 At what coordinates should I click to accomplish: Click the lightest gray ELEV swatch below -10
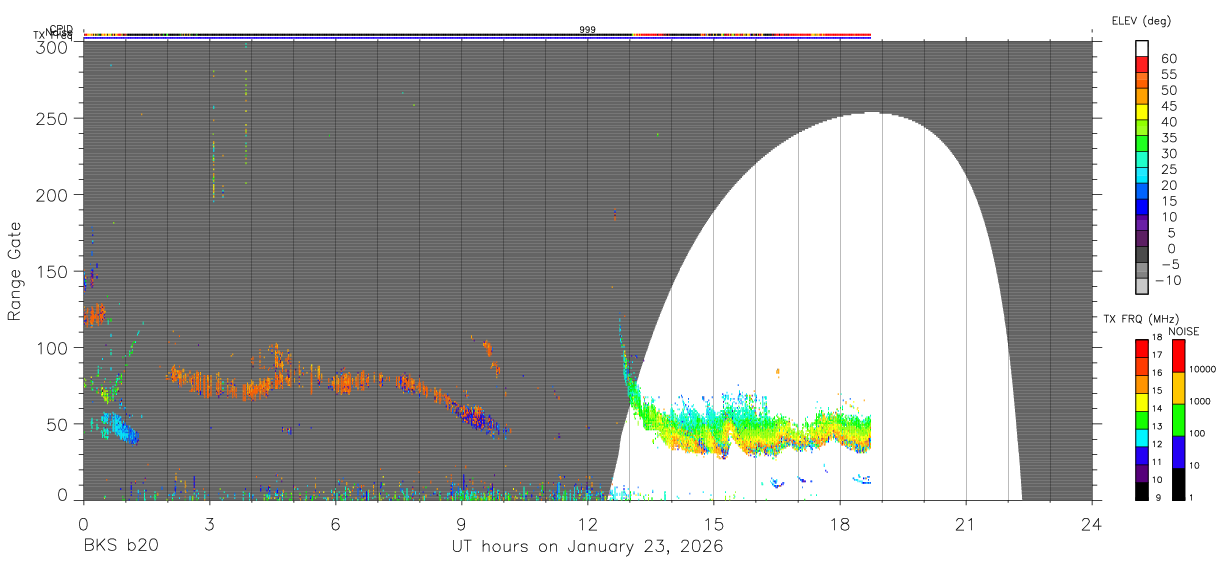tap(1142, 288)
